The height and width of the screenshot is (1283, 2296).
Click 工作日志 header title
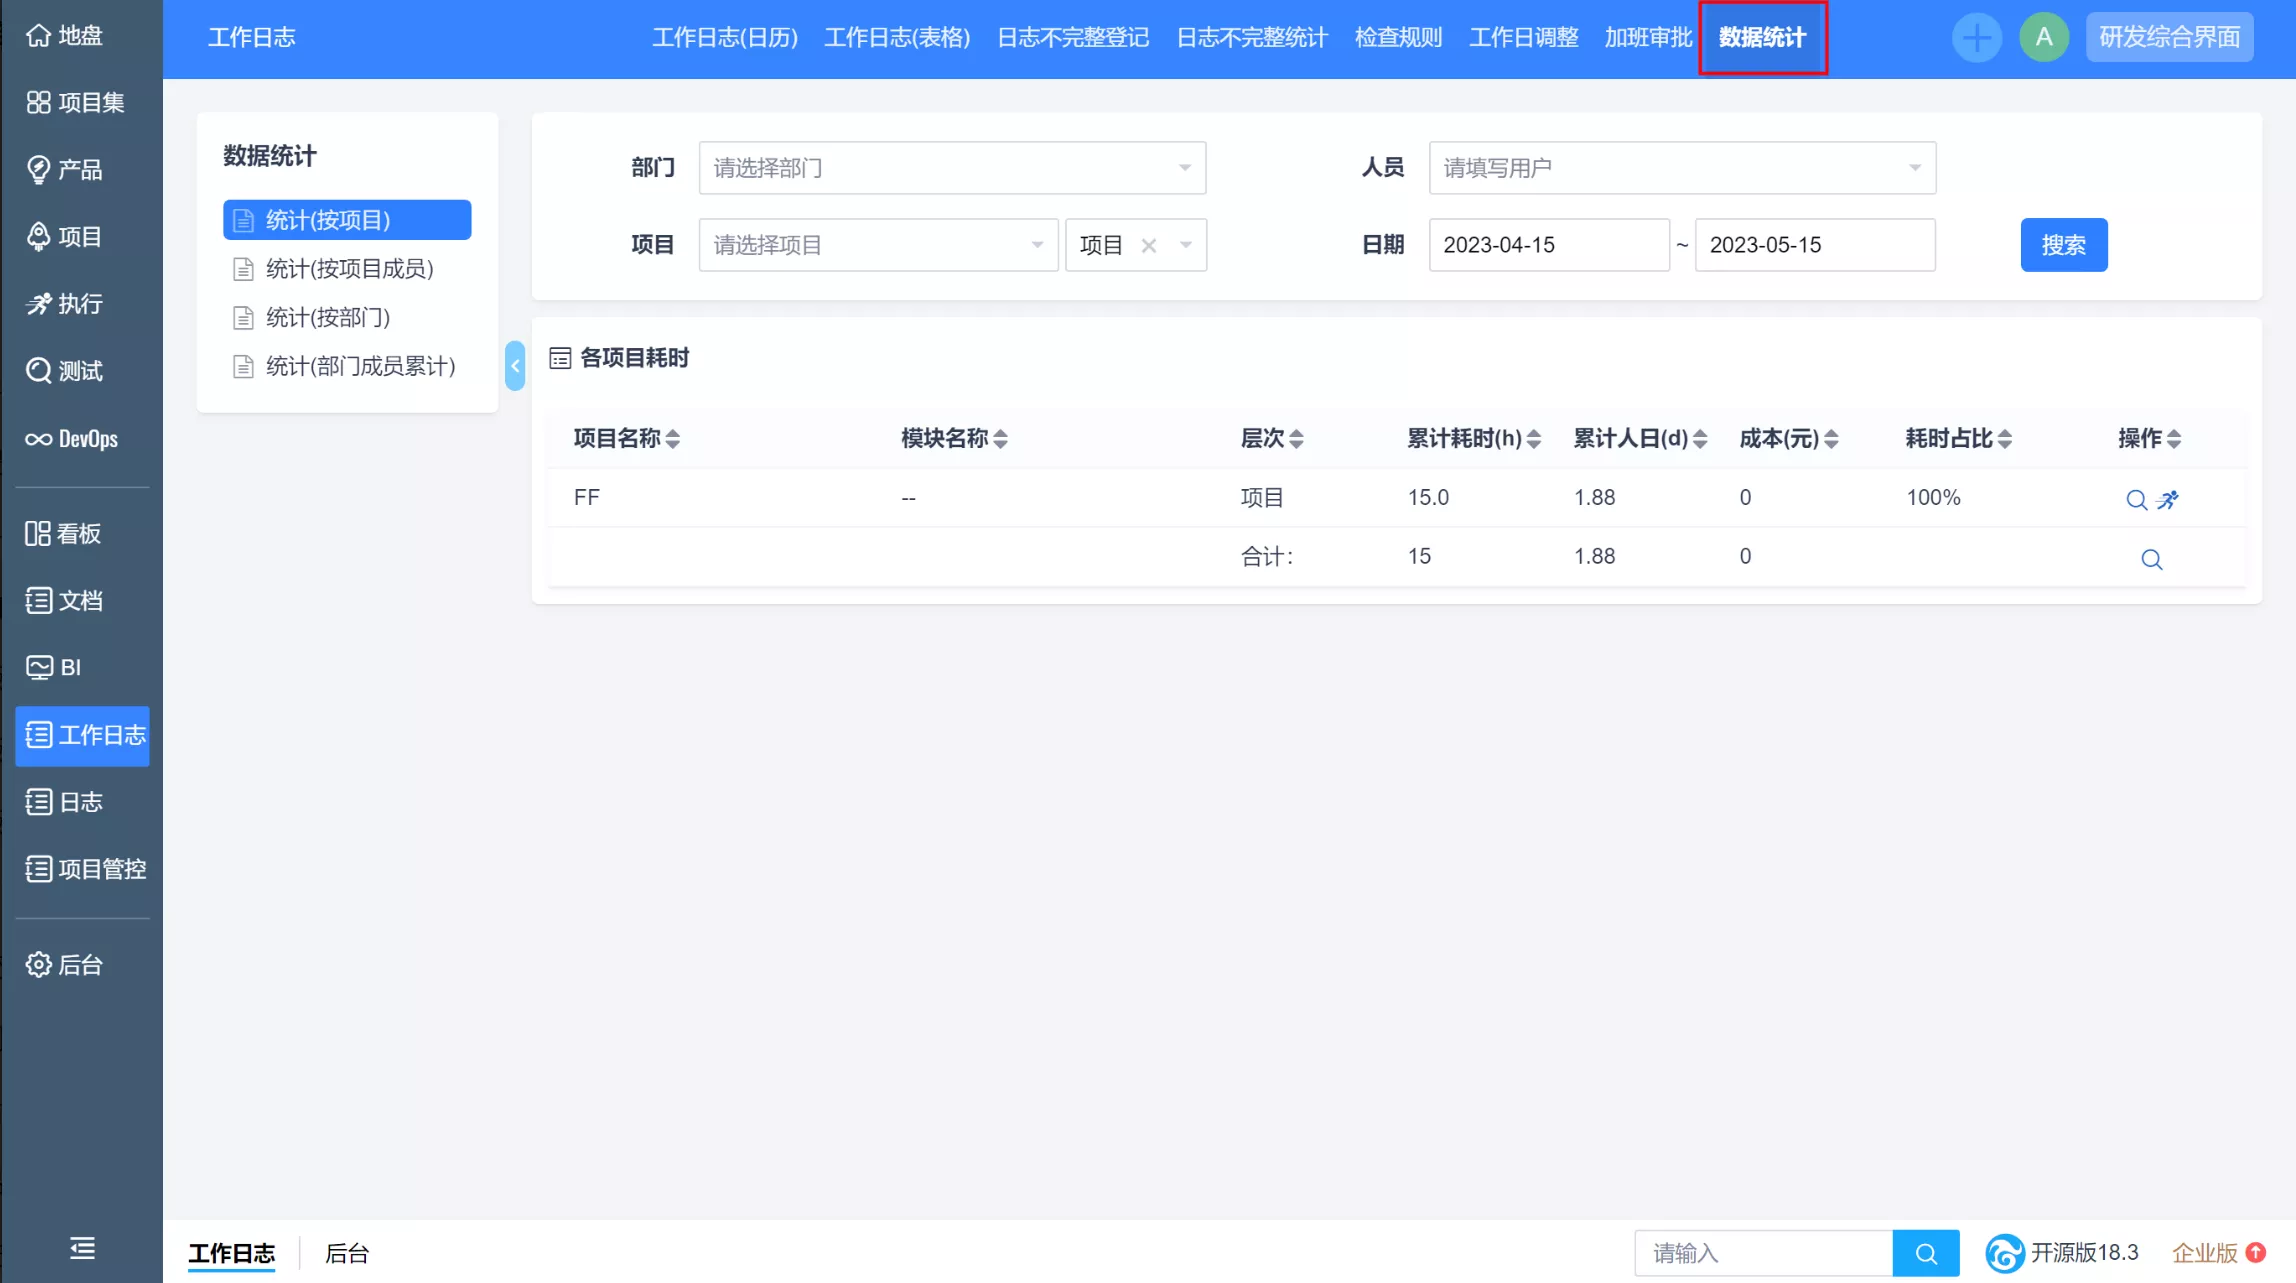(x=252, y=38)
